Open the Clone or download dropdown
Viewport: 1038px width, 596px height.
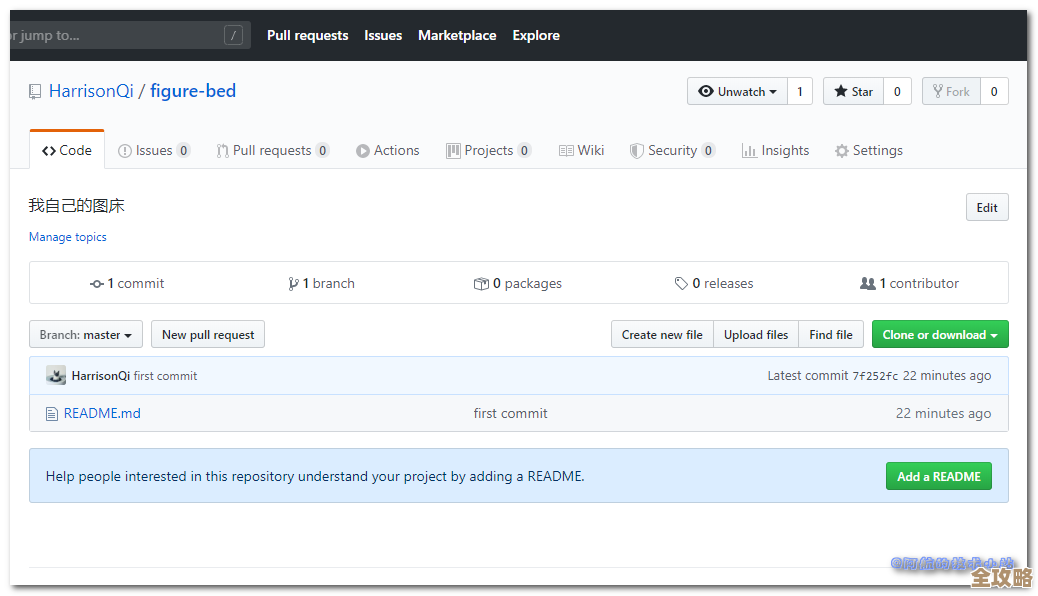pyautogui.click(x=939, y=335)
